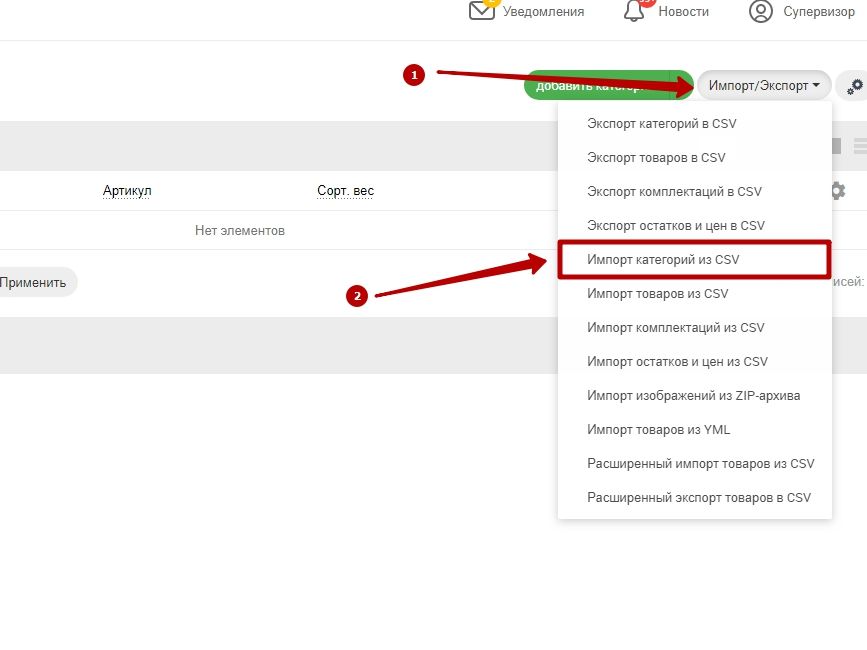Viewport: 867px width, 650px height.
Task: Click the Супервизор account name
Action: [x=819, y=12]
